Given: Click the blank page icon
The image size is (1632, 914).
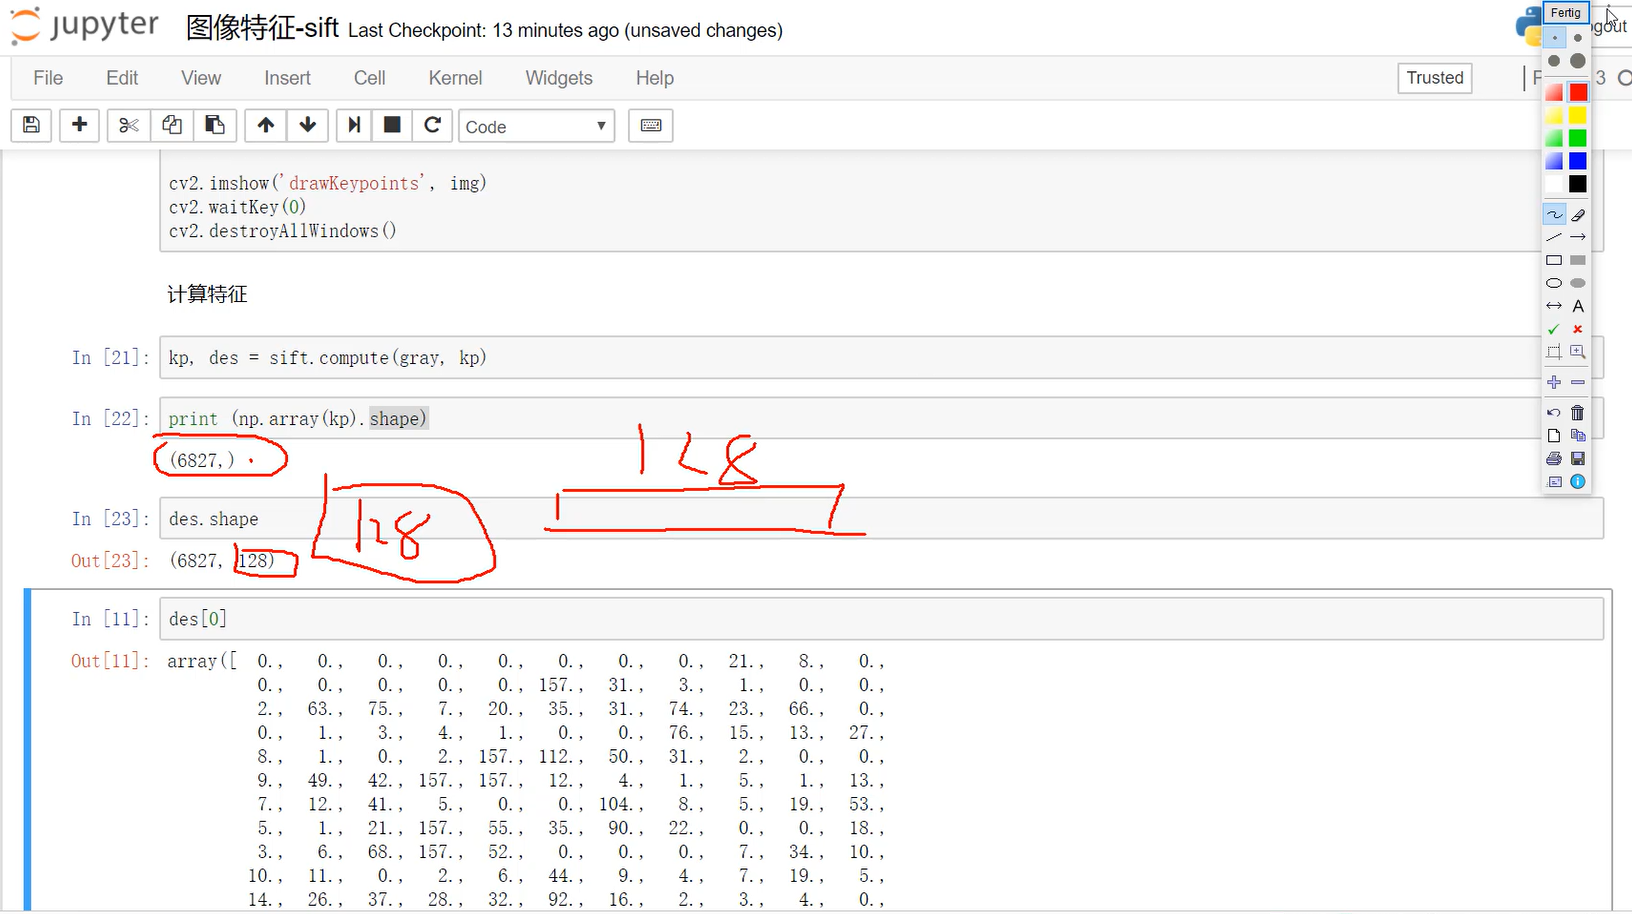Looking at the screenshot, I should point(1554,435).
